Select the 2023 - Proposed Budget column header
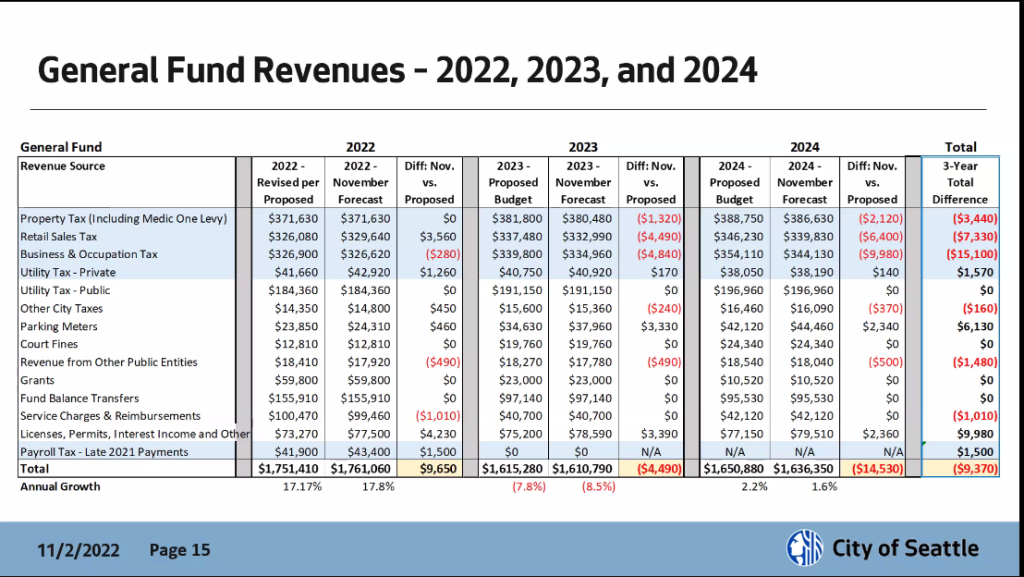 click(513, 183)
